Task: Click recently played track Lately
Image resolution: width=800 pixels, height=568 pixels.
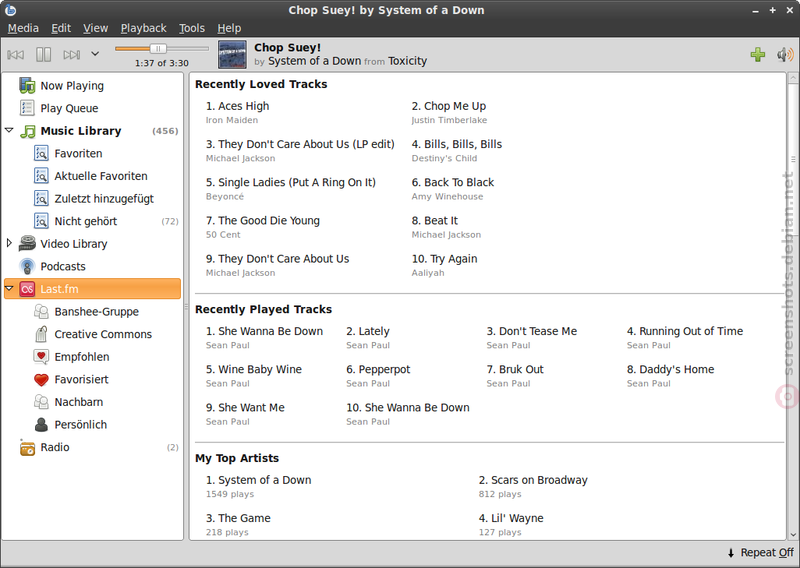Action: [368, 331]
